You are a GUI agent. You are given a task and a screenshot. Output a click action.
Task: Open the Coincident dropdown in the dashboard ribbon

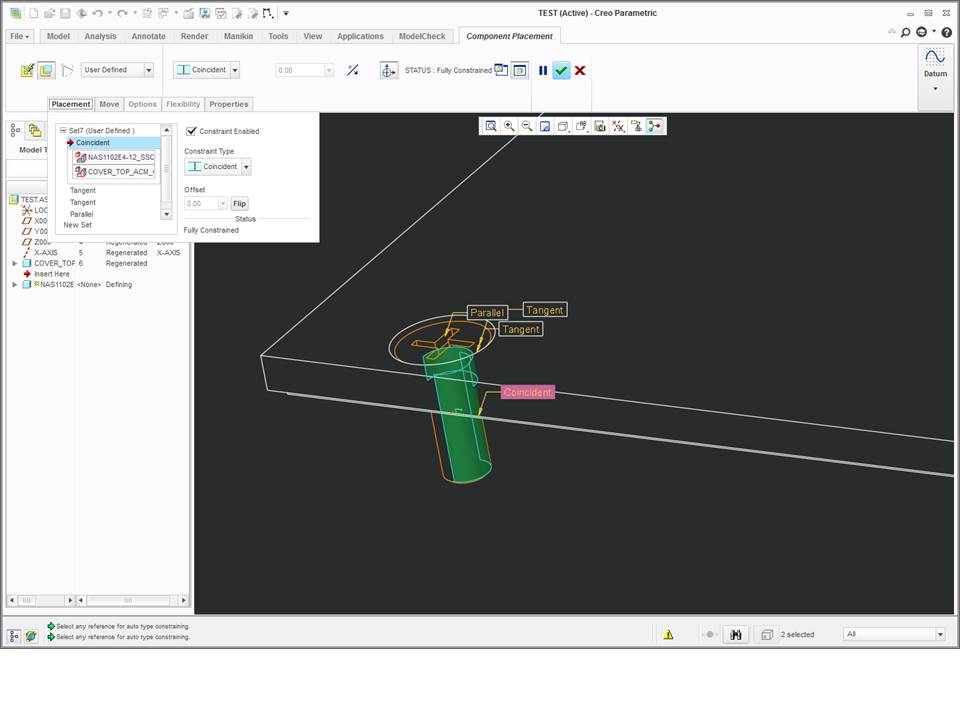[234, 70]
